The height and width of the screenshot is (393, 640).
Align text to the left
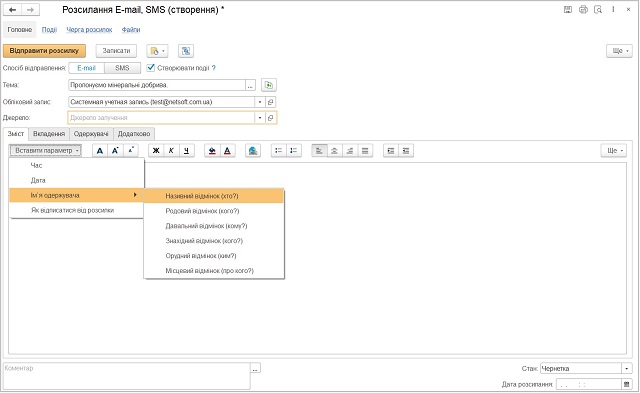[319, 151]
